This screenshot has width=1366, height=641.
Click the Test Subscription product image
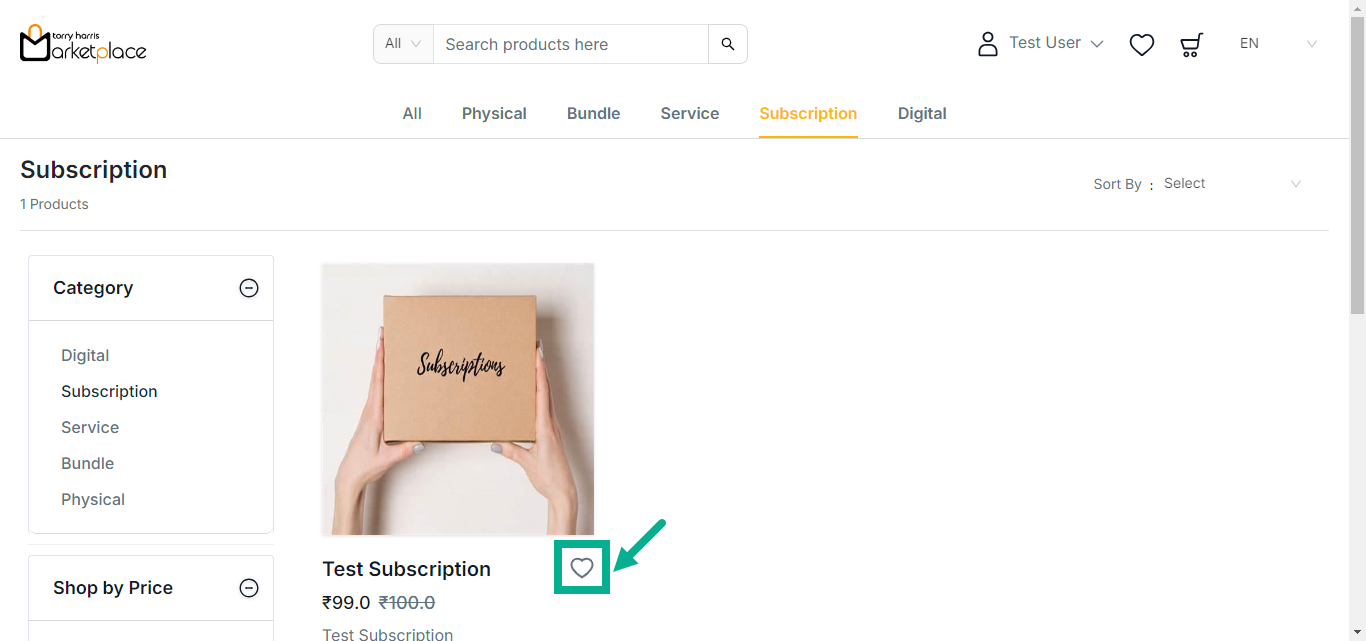(x=458, y=399)
